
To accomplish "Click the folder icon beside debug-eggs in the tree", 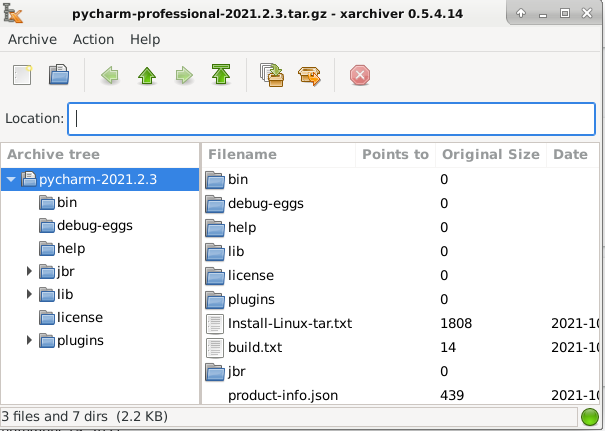I will [47, 226].
